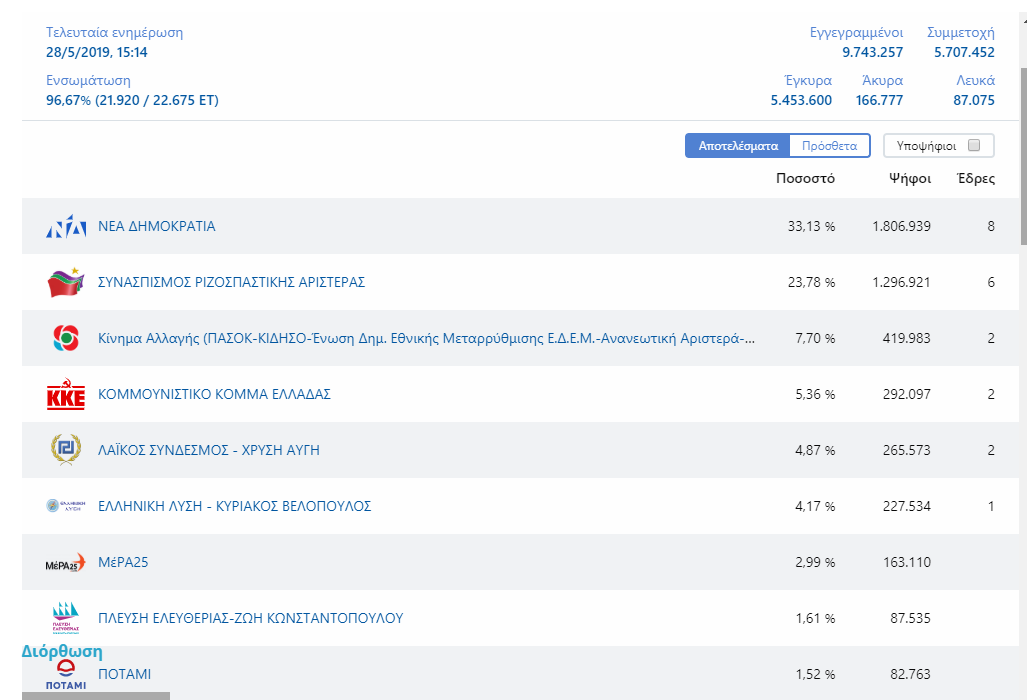
Task: Open ΚΟΜΜΟΥΝΙΣΤΙΚΟ ΚΟΜΜΑ ΕΛΛΑΔΑΣ link
Action: click(x=214, y=394)
